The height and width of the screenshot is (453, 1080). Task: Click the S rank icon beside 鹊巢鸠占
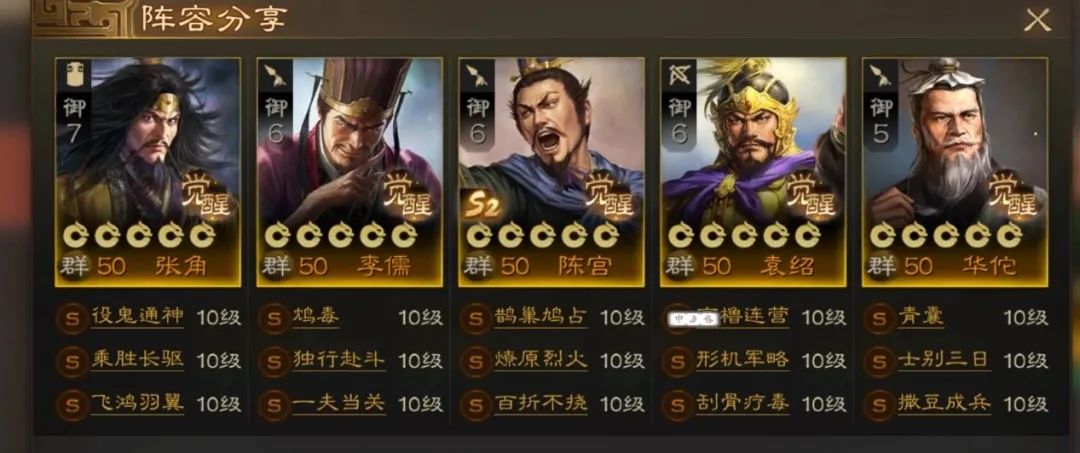(476, 318)
